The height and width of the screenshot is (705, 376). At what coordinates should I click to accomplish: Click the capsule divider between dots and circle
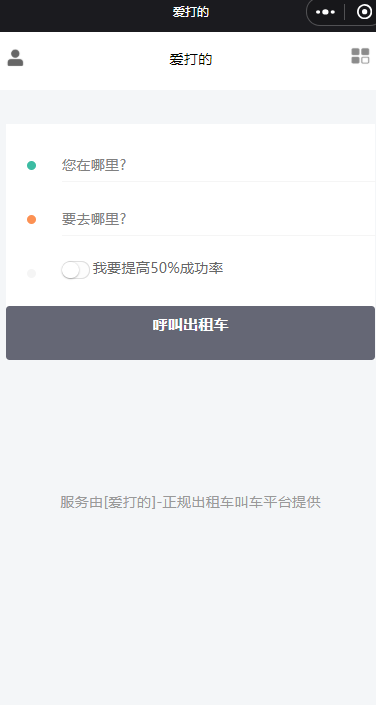tap(345, 12)
